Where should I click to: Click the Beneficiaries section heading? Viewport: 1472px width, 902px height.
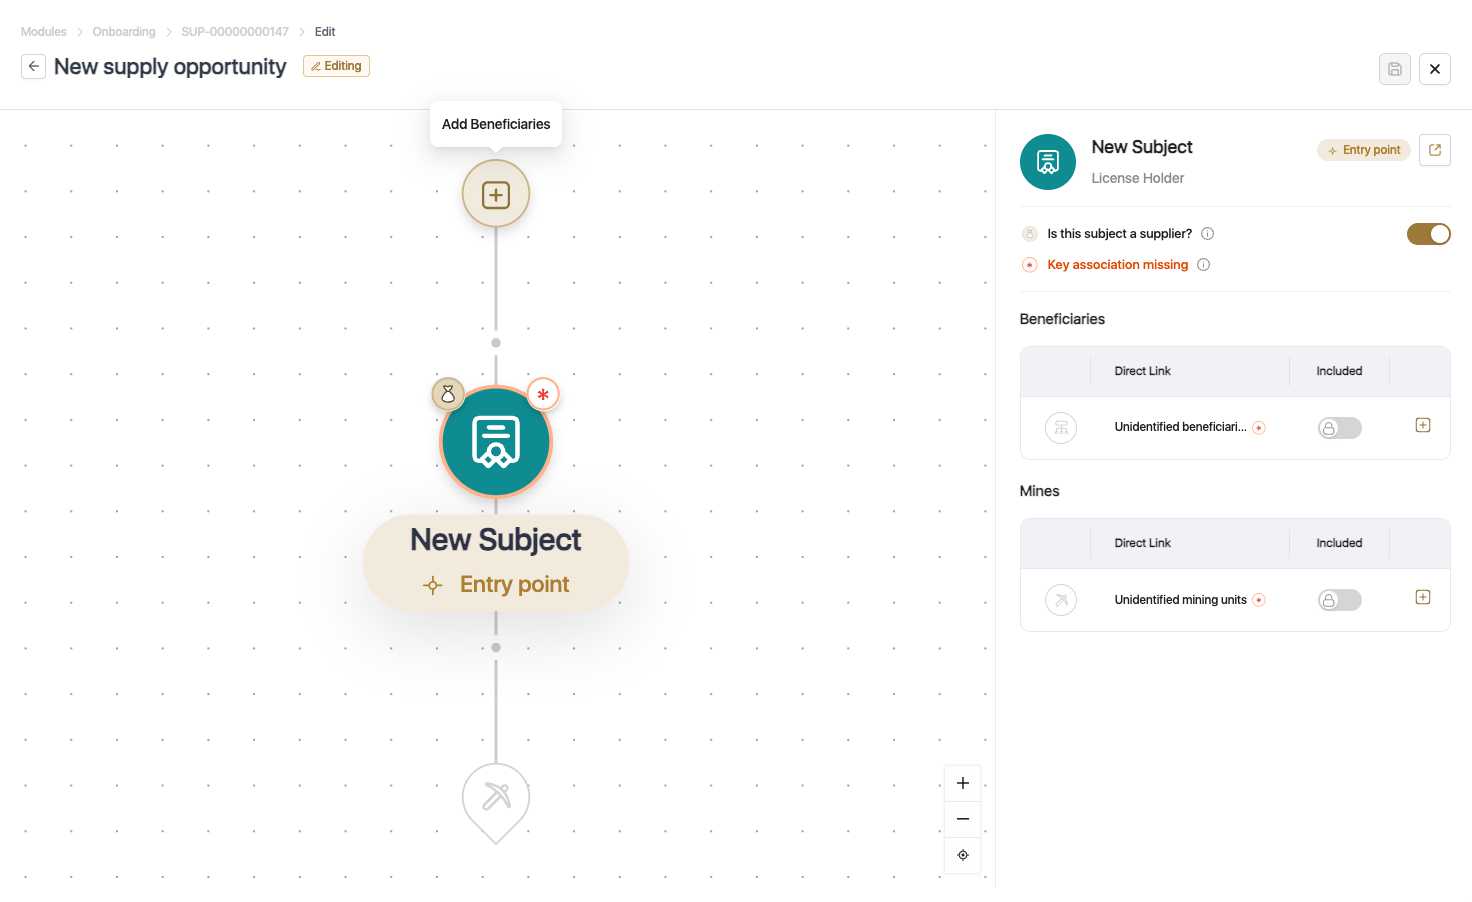1062,319
